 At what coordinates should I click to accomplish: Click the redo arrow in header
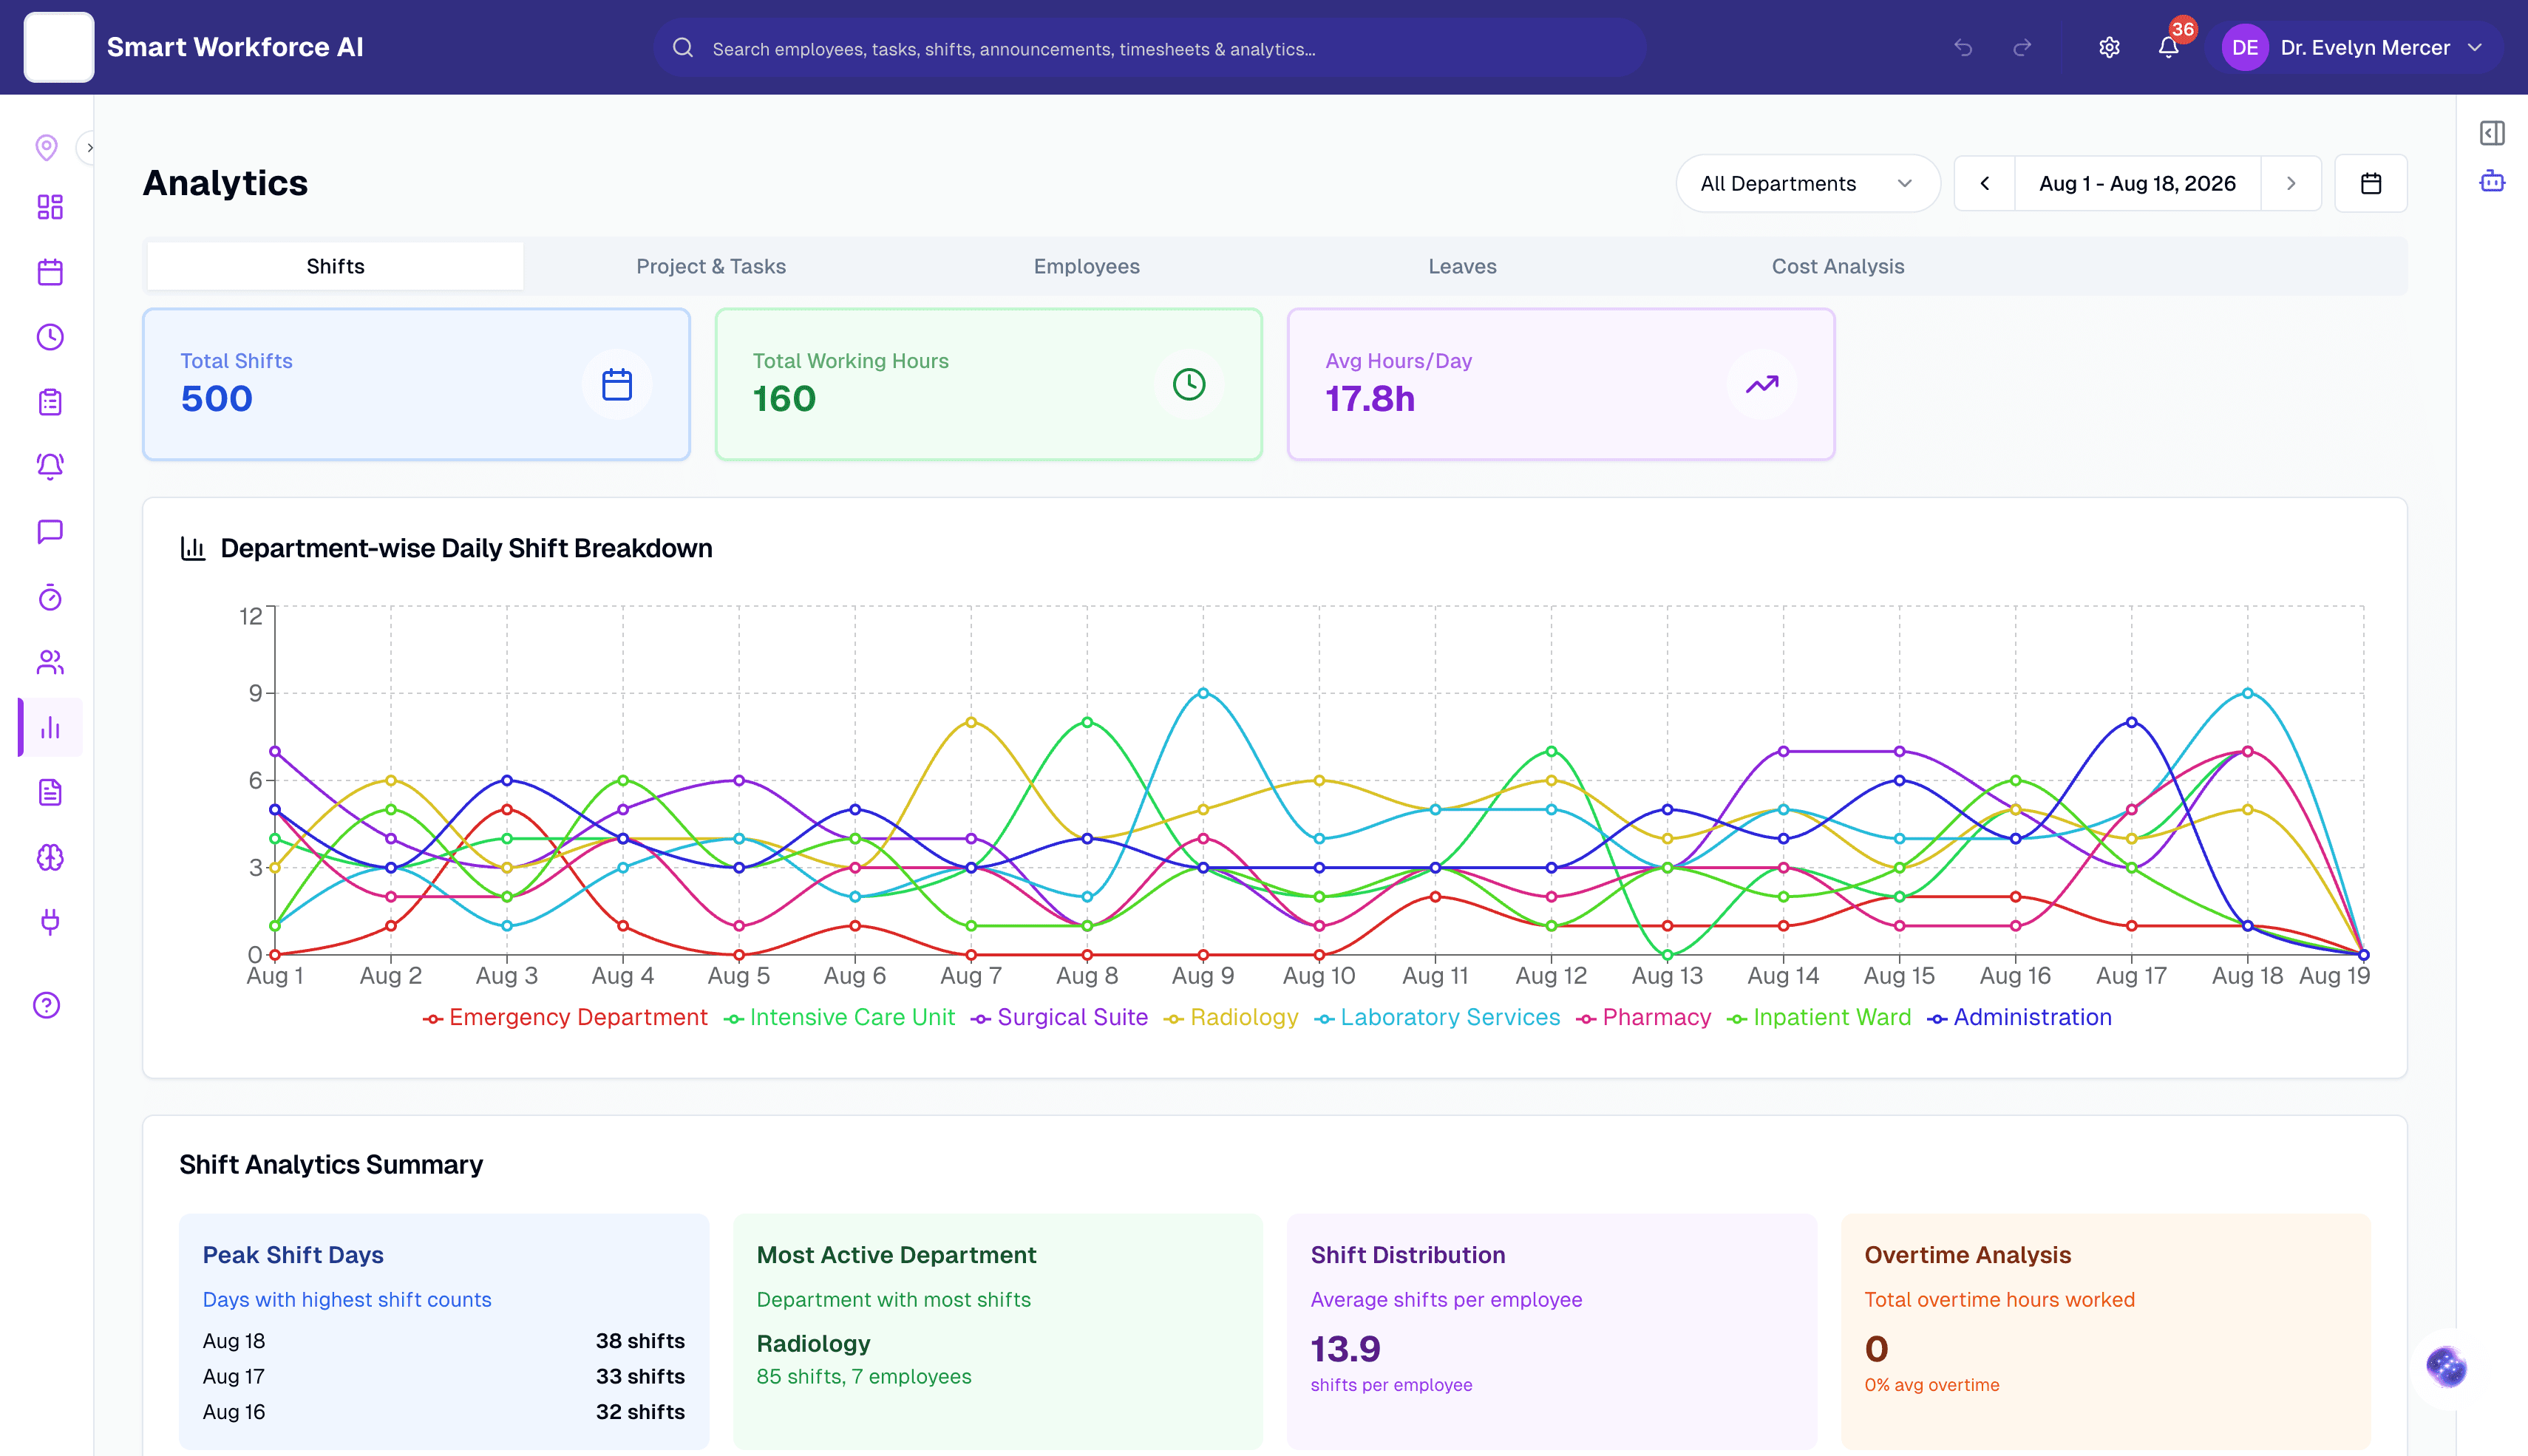[x=2022, y=47]
